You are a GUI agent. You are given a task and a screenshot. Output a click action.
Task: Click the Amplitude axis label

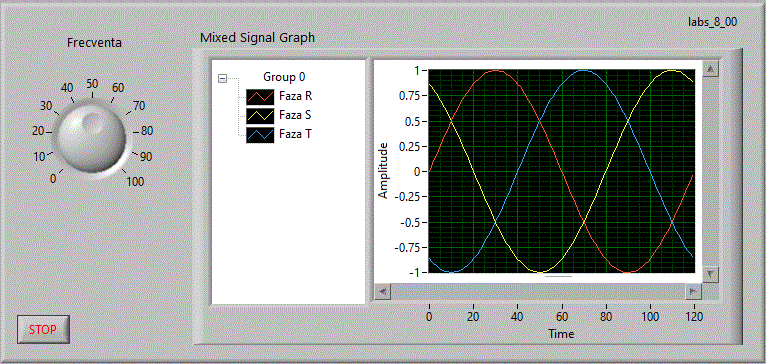tap(383, 171)
